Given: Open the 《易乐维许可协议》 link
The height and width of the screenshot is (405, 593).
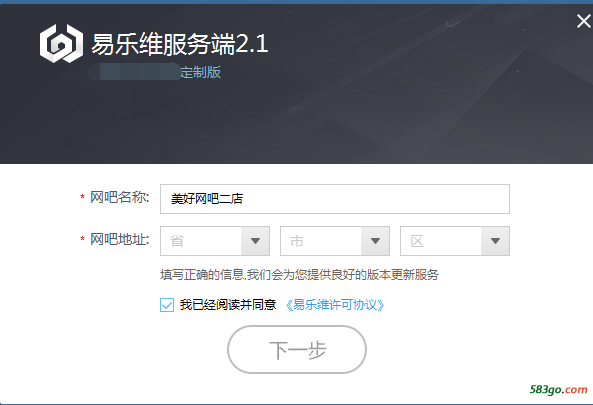Looking at the screenshot, I should 335,305.
